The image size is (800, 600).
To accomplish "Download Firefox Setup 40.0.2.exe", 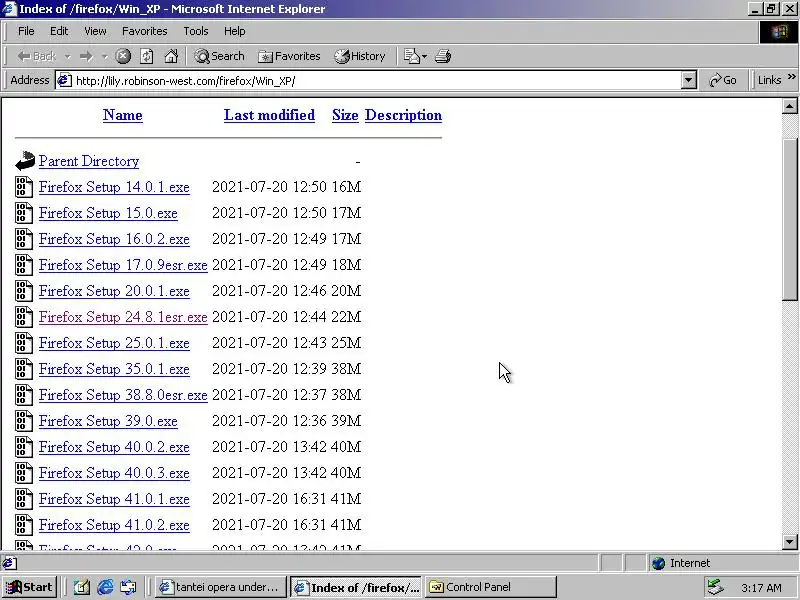I will point(114,447).
